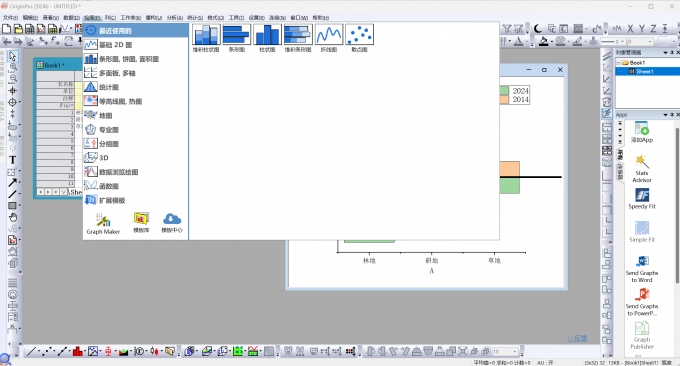Image resolution: width=680 pixels, height=366 pixels.
Task: Pick the column chart thumbnail 柱状图
Action: (267, 38)
